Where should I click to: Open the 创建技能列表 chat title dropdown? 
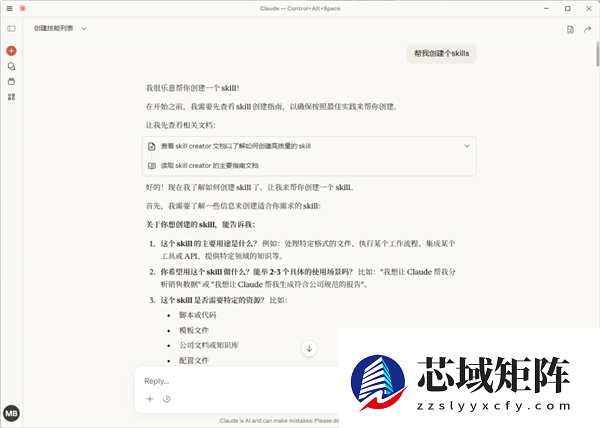point(60,28)
